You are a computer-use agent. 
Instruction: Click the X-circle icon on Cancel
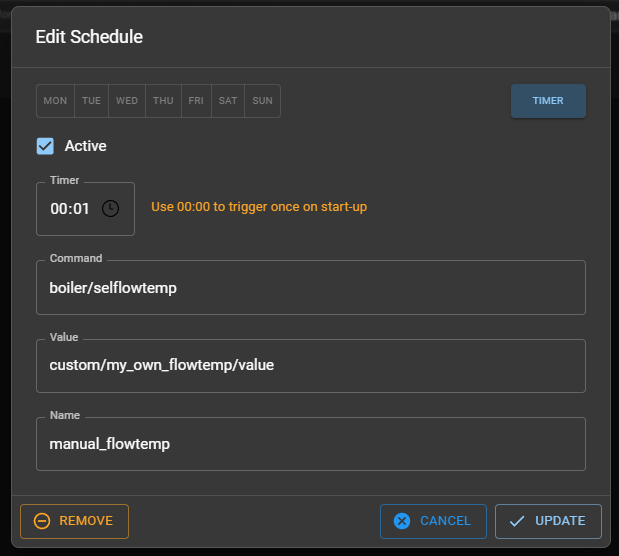coord(402,521)
